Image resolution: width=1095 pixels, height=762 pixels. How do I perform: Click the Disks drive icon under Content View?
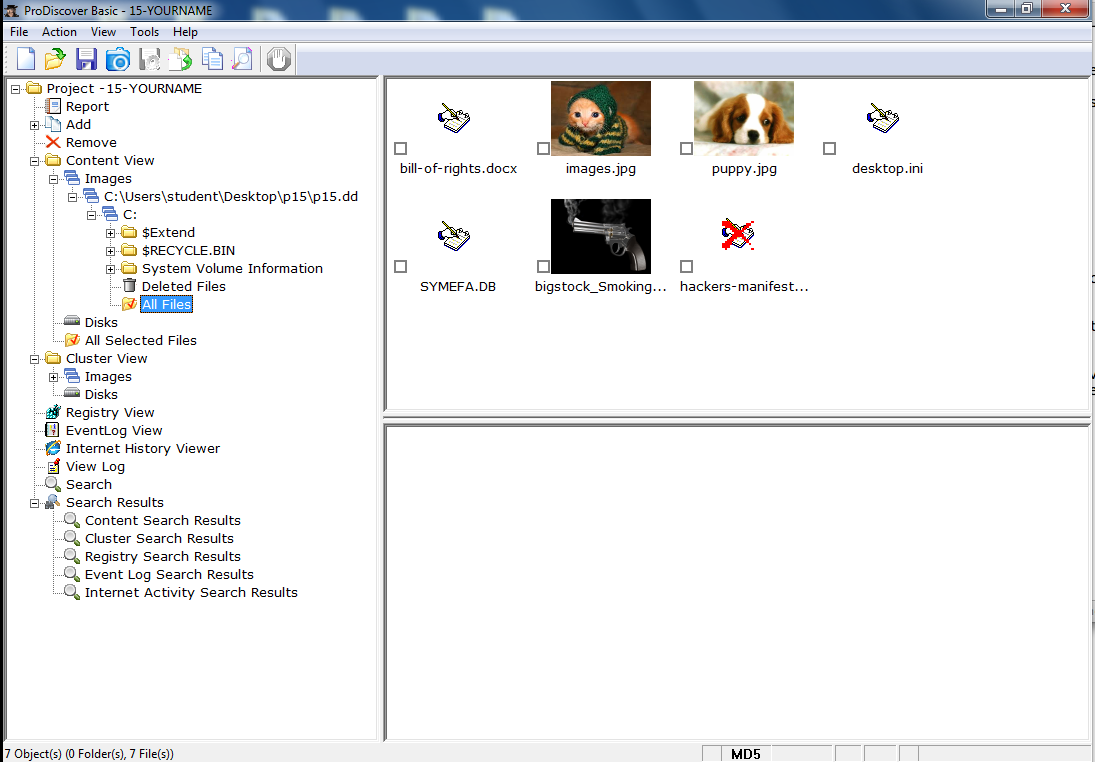pyautogui.click(x=72, y=321)
